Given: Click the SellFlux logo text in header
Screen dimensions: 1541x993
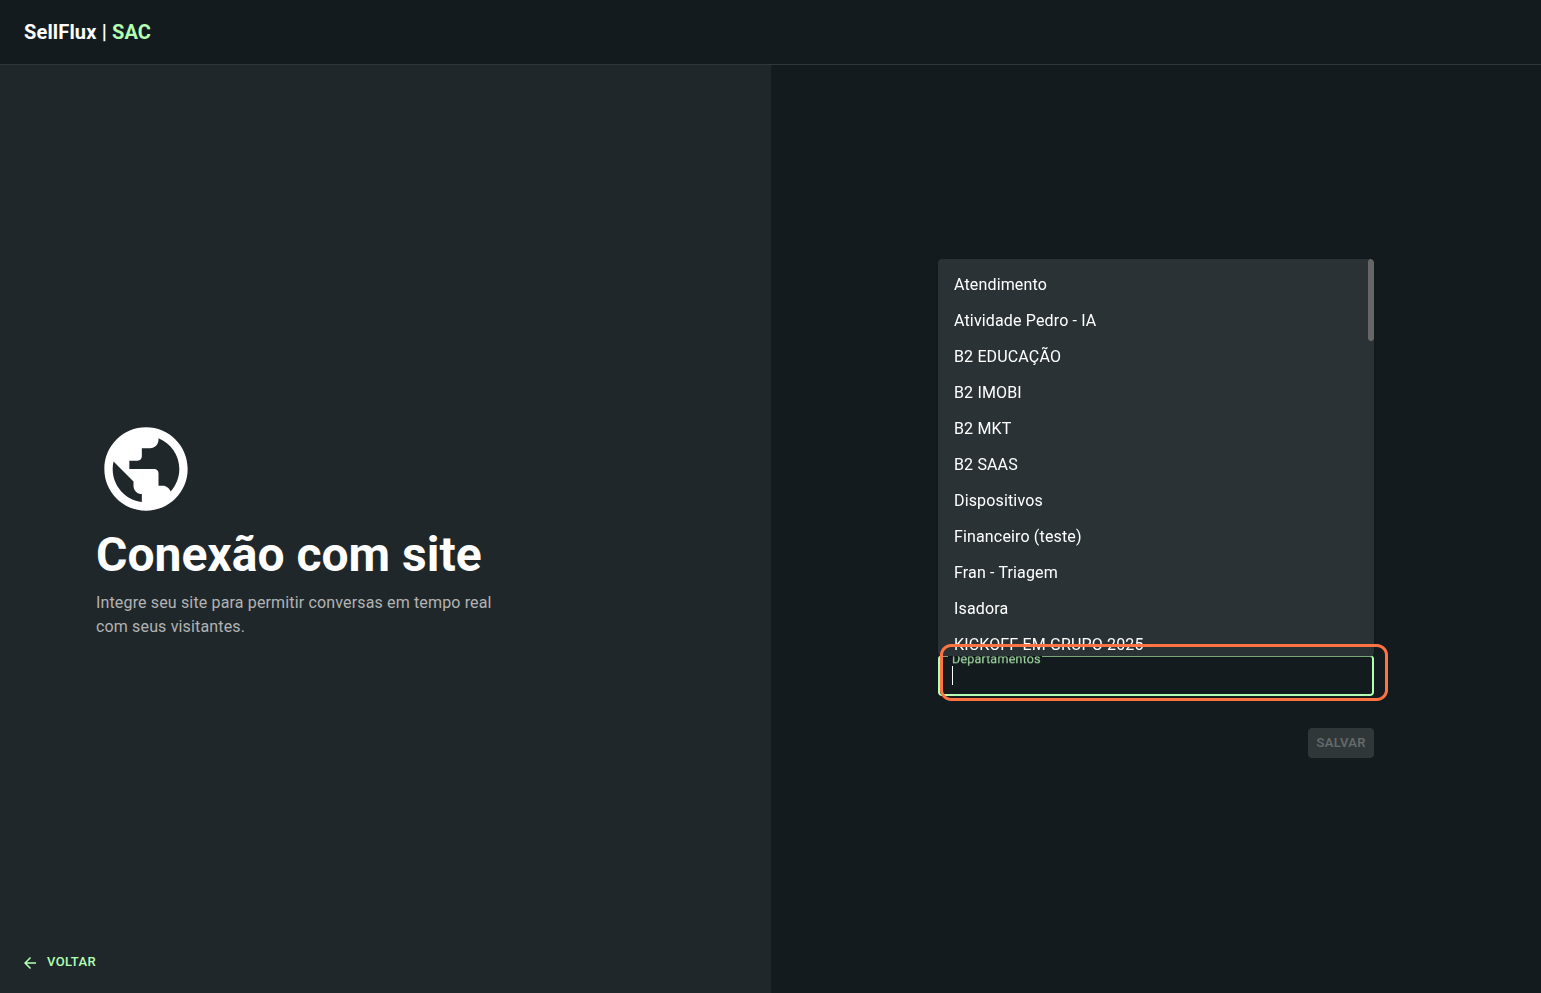Looking at the screenshot, I should coord(60,32).
